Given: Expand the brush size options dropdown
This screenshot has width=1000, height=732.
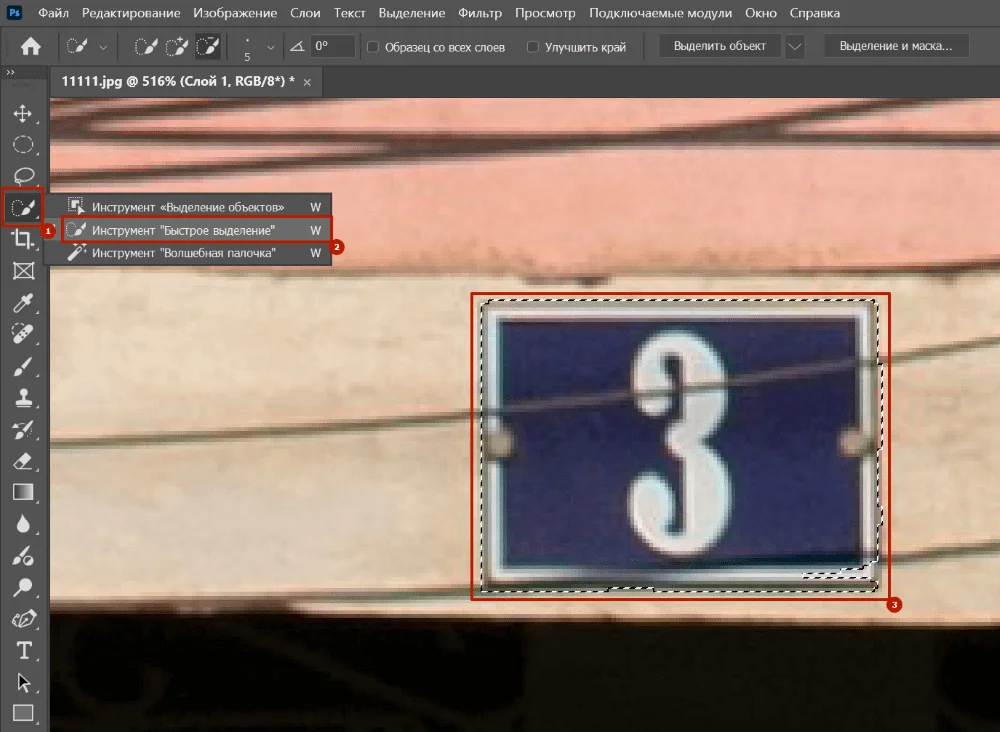Looking at the screenshot, I should coord(270,47).
